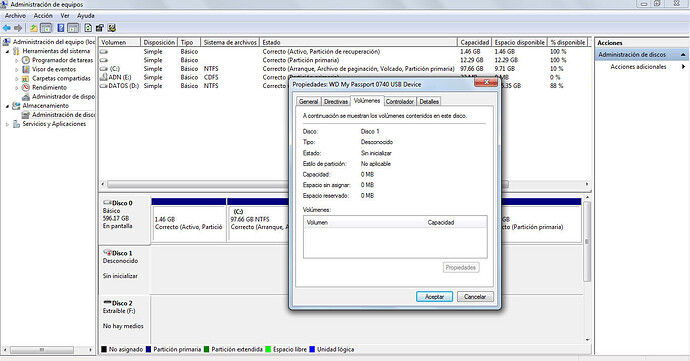Collapse the Almacenamiento tree node
Image resolution: width=690 pixels, height=361 pixels.
[7, 106]
